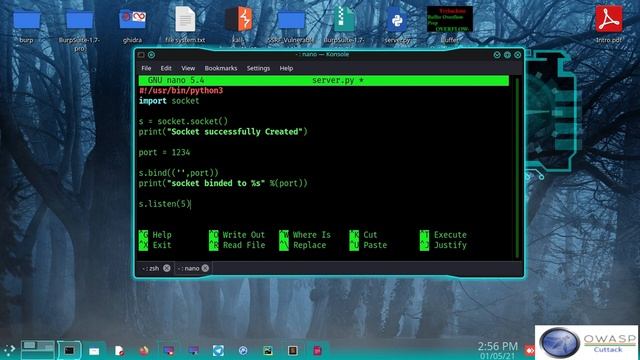Maximize the Konsole window
This screenshot has width=640, height=360.
pos(507,55)
